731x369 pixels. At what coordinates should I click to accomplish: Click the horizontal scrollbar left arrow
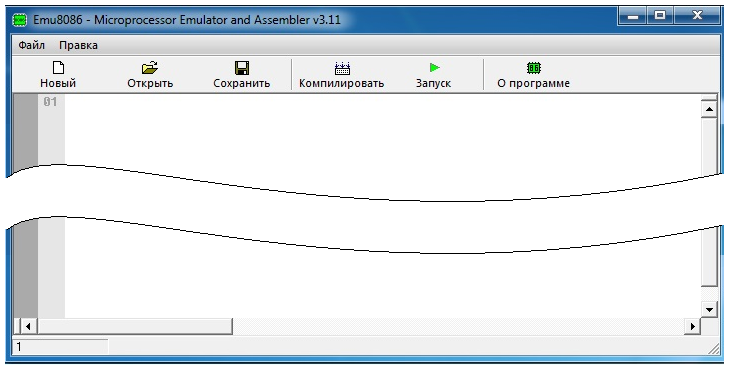tap(28, 326)
